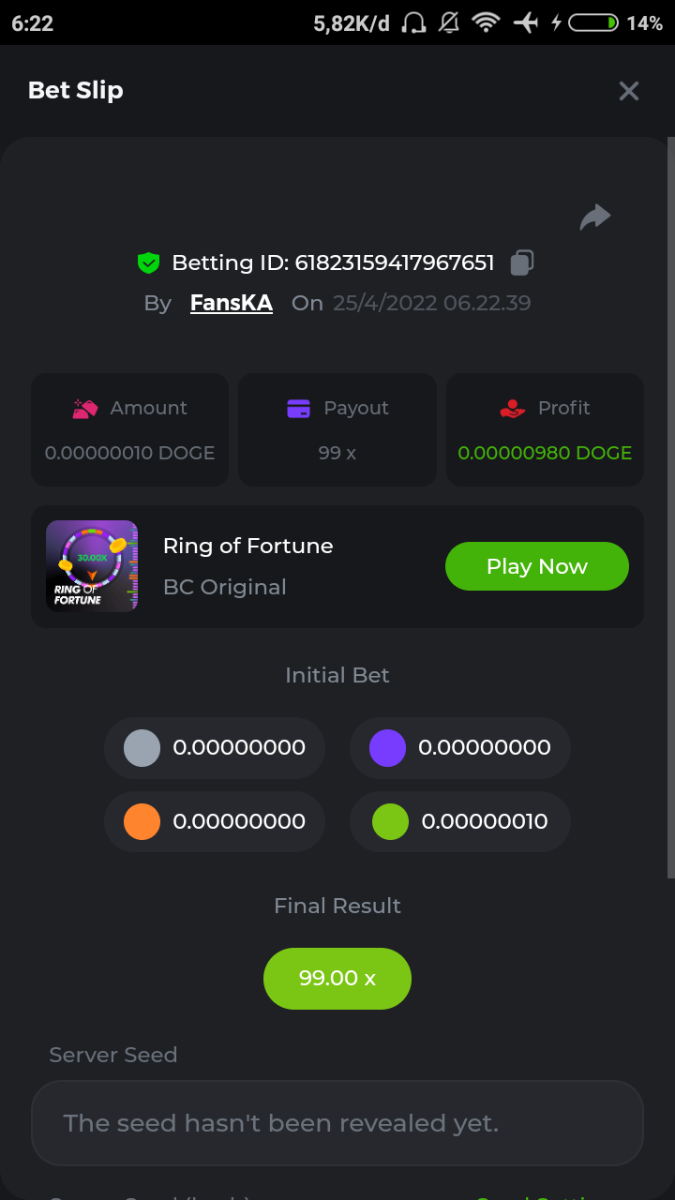The height and width of the screenshot is (1200, 675).
Task: Tap the Wi-Fi icon in status bar
Action: [486, 23]
